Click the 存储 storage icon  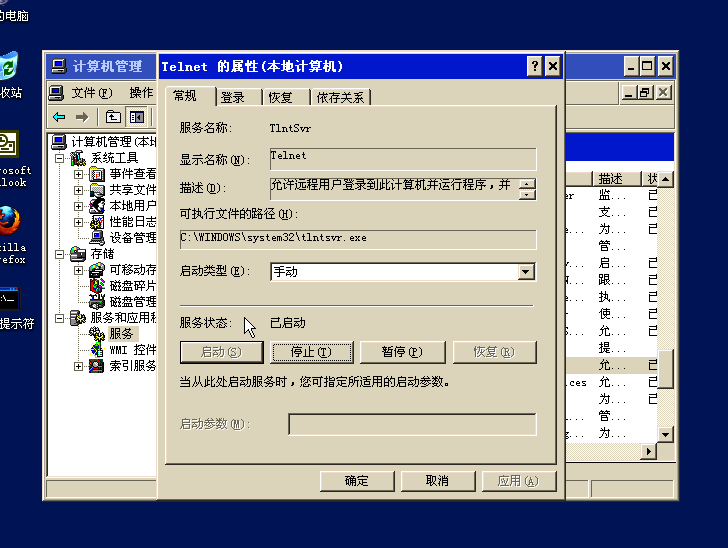coord(78,254)
